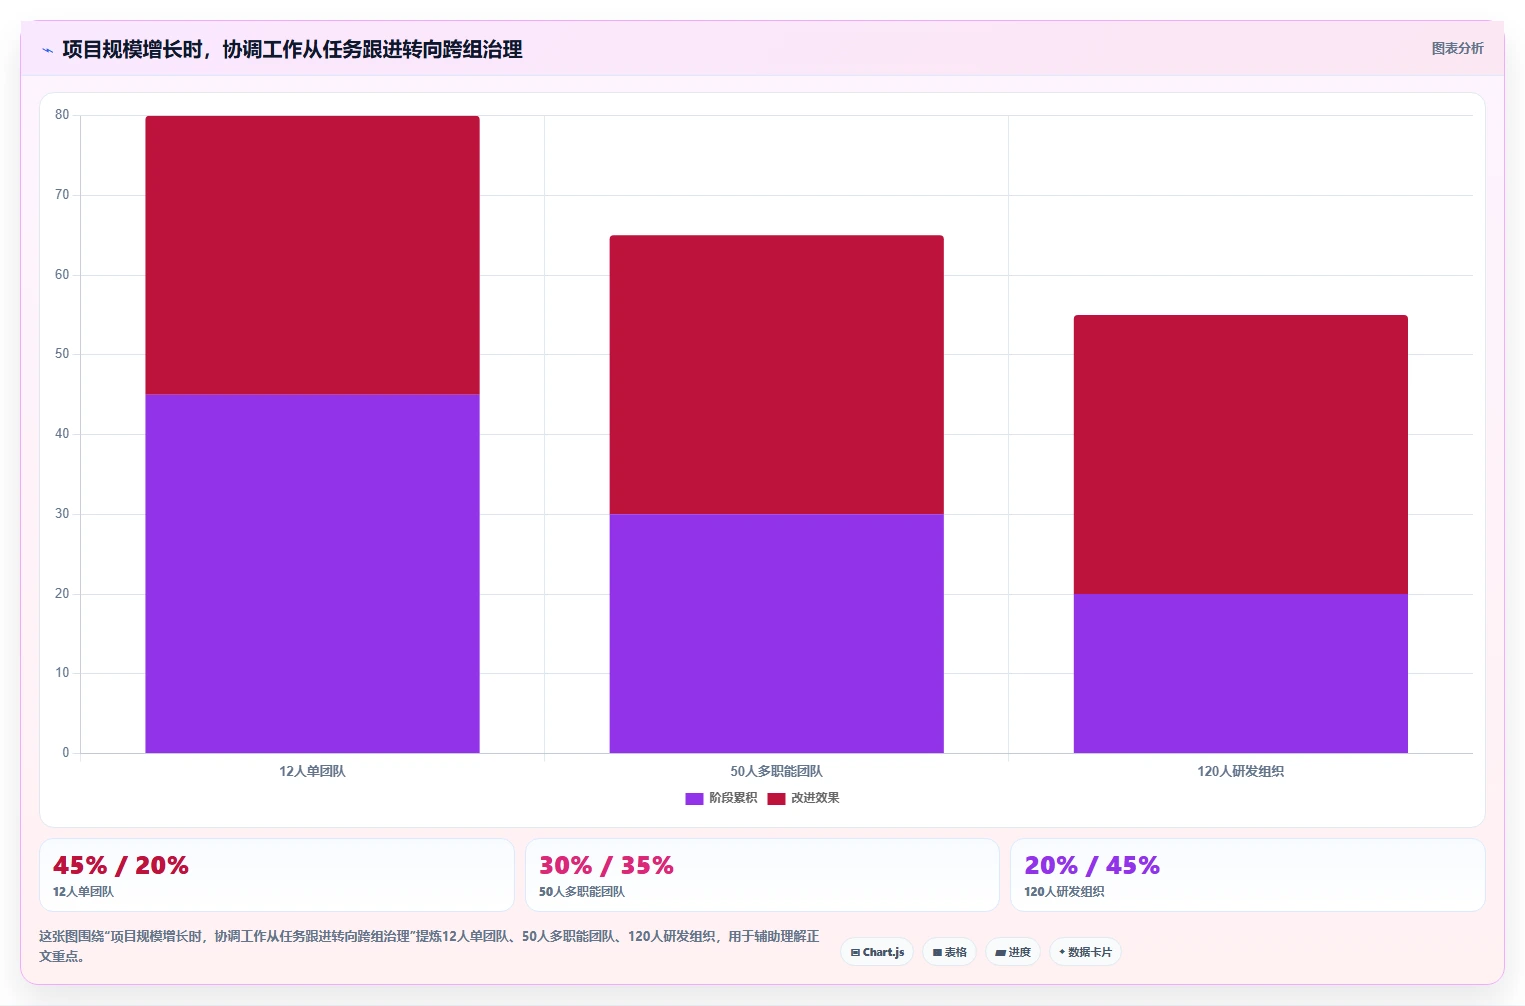Screen dimensions: 1525x1006
Task: Click the chart title 项目规模增长时 heading
Action: coord(292,49)
